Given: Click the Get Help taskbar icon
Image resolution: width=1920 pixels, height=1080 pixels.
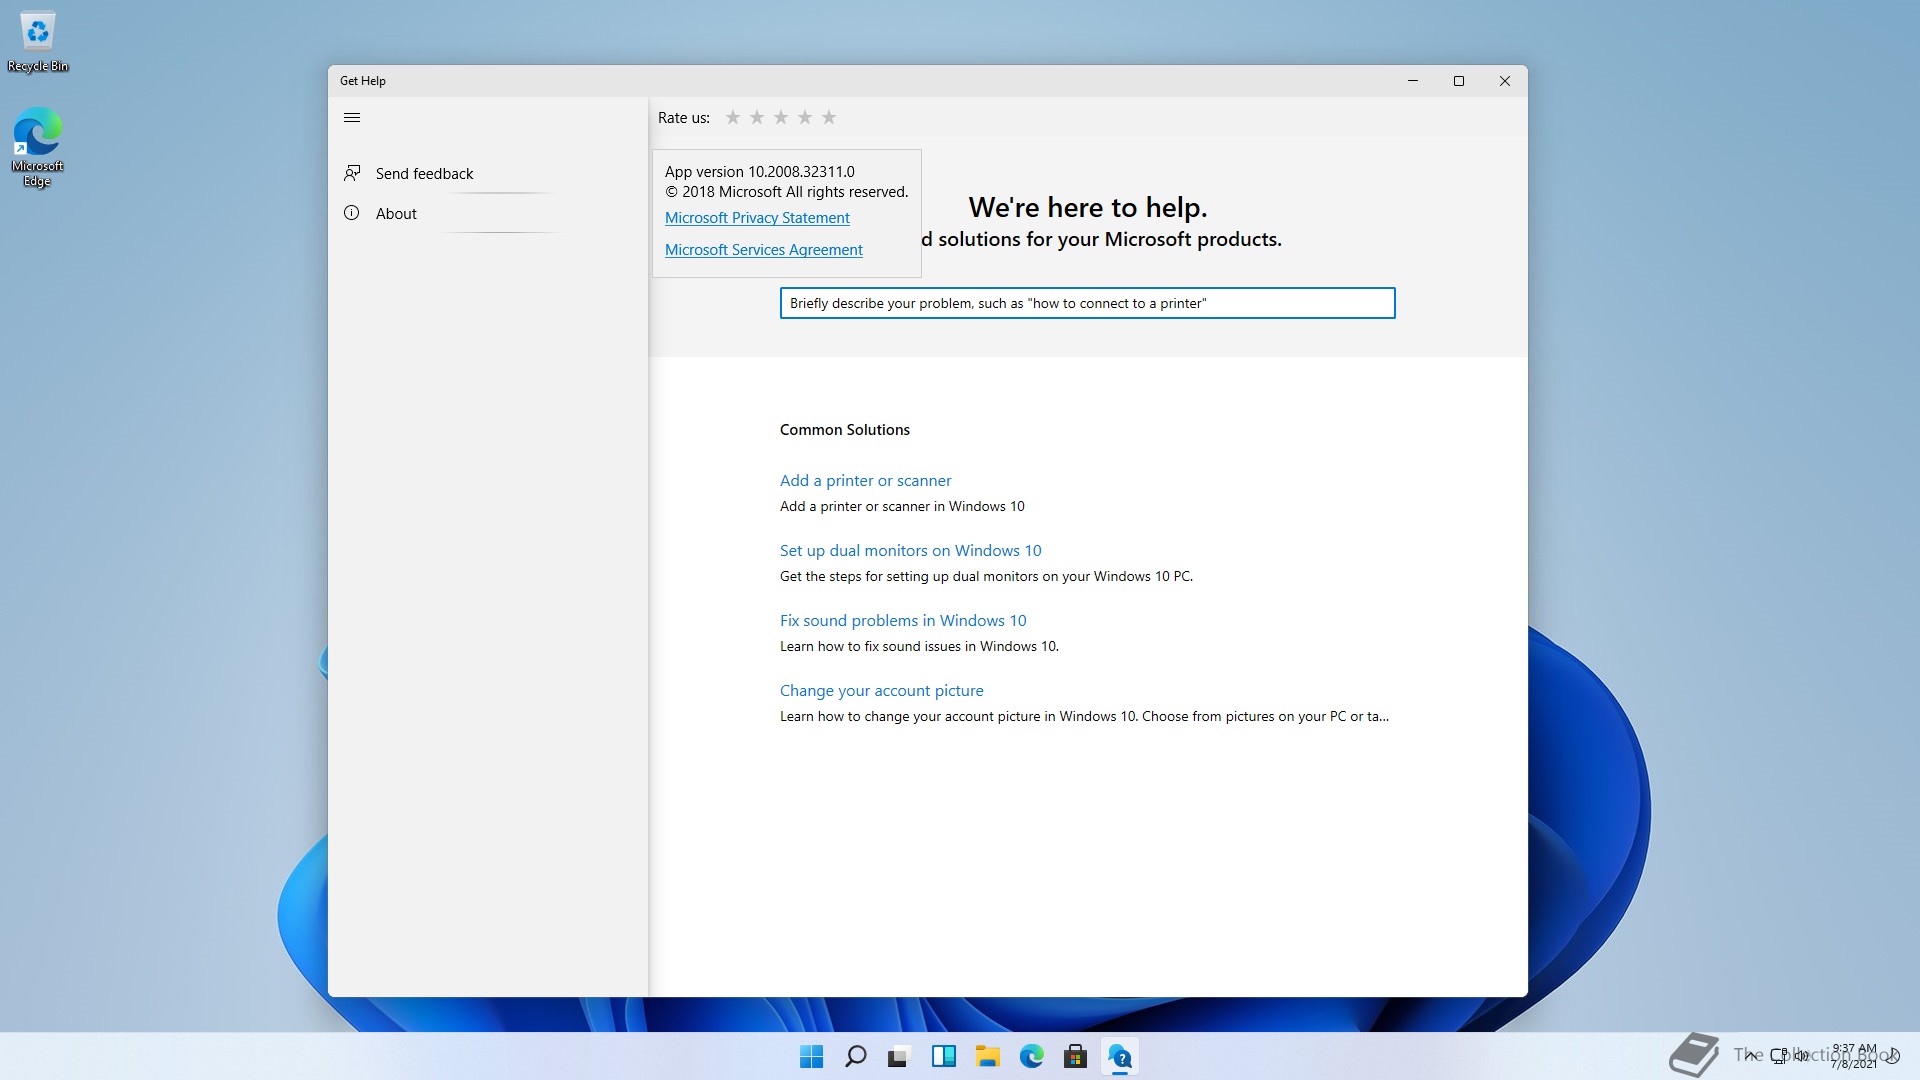Looking at the screenshot, I should 1119,1056.
